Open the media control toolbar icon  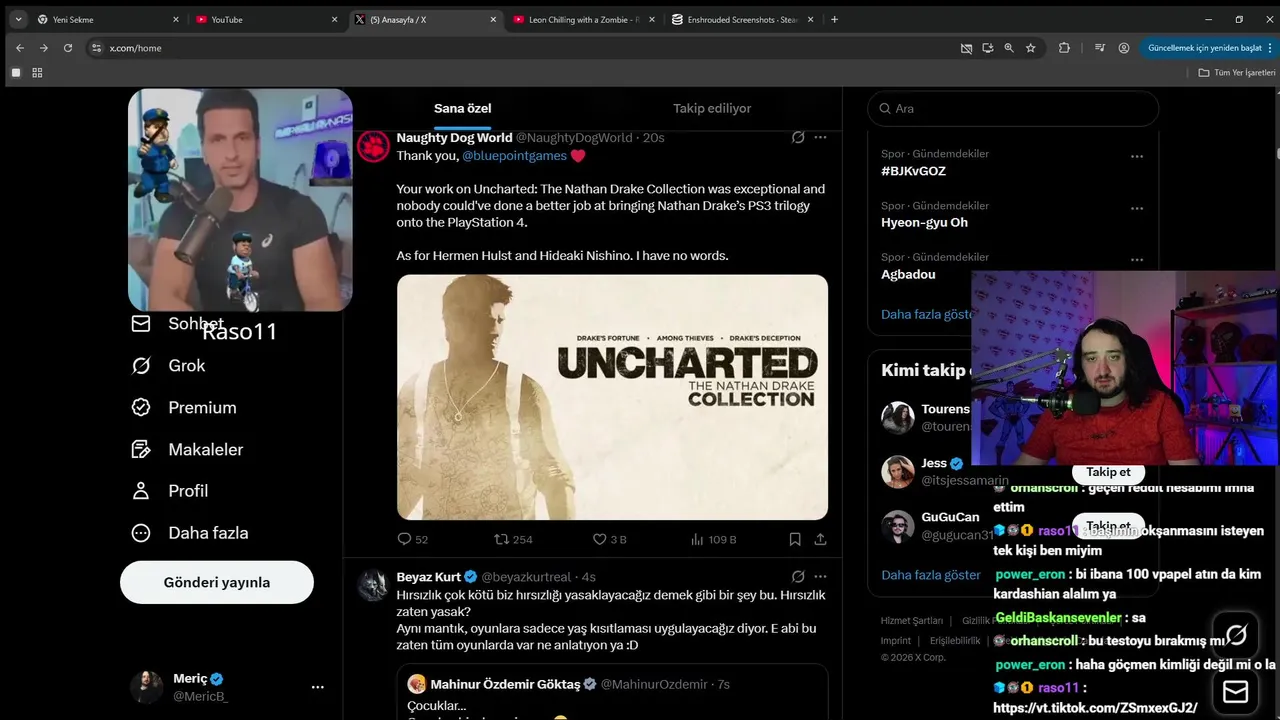pyautogui.click(x=1100, y=48)
